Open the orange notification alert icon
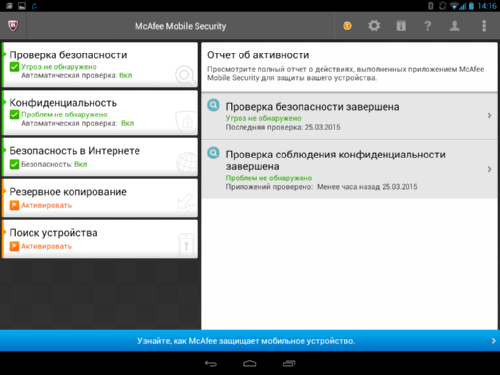Image resolution: width=500 pixels, height=375 pixels. click(x=347, y=26)
